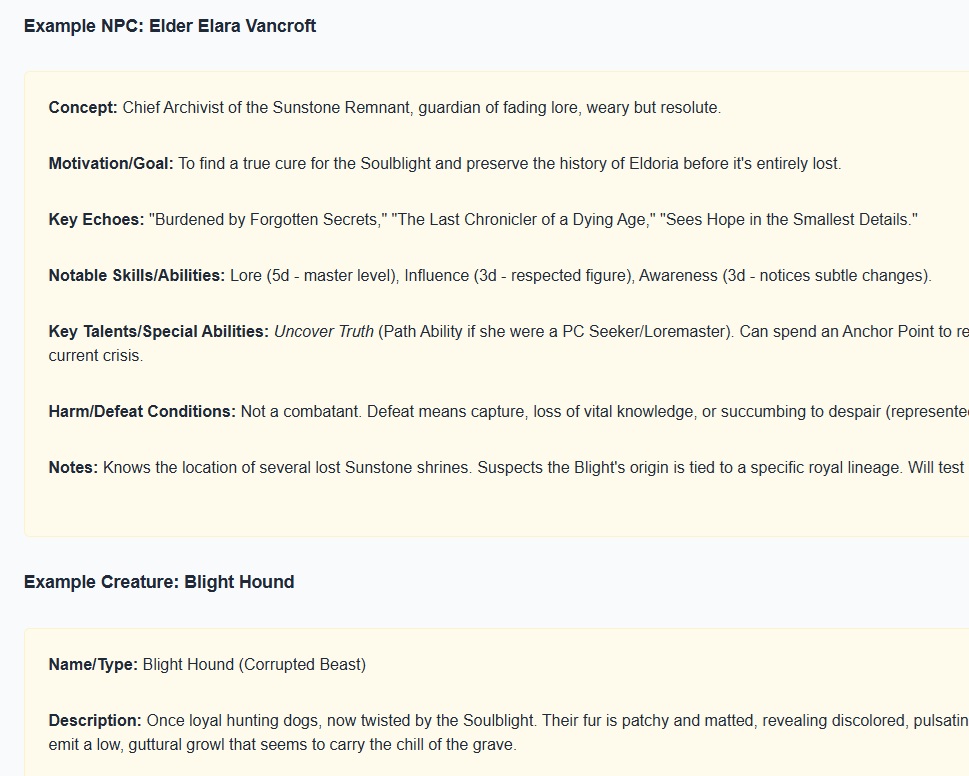Click the Concept: label
The width and height of the screenshot is (969, 776).
pos(83,108)
